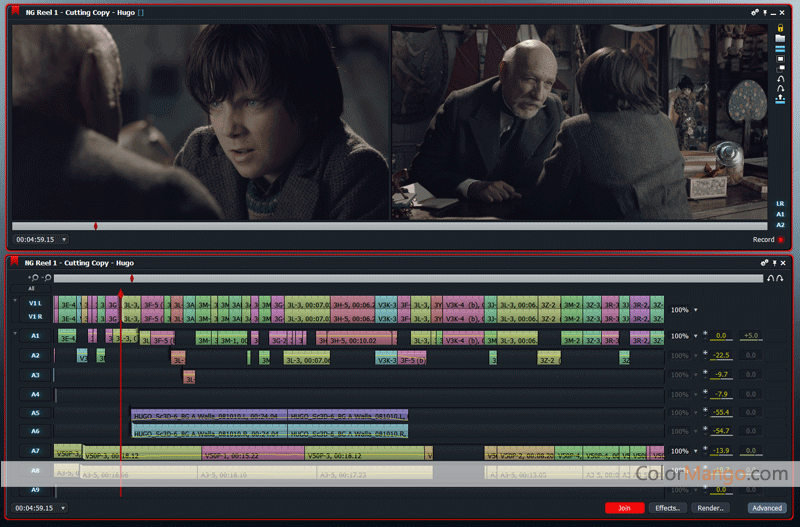Pin the viewer window with pushpin icon
The image size is (800, 527).
point(765,13)
